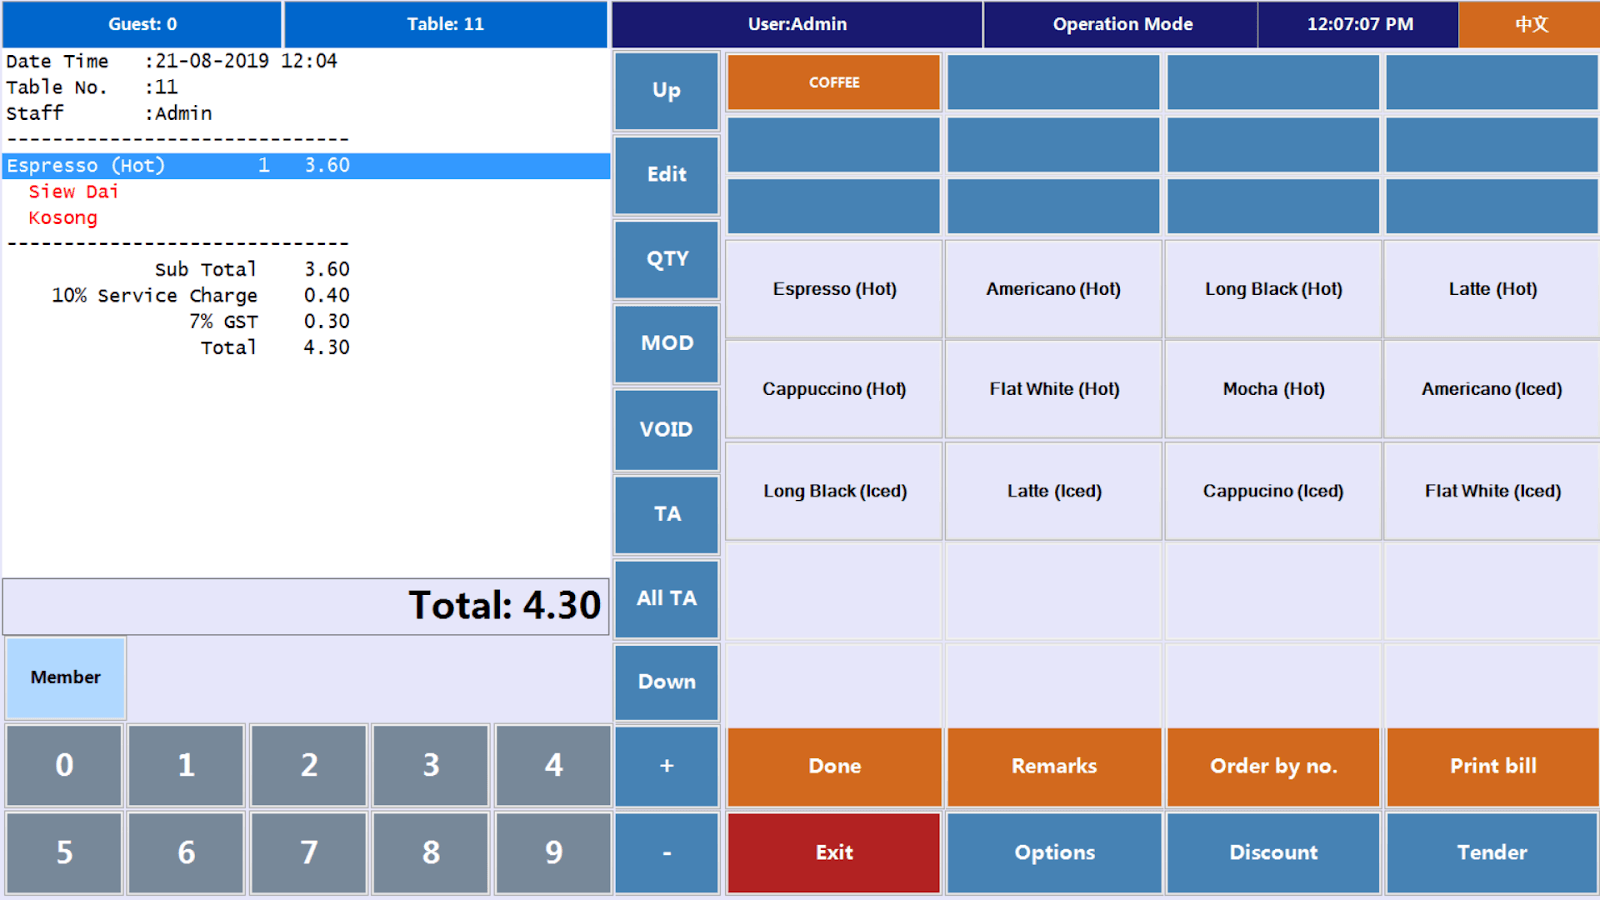Increase quantity with the plus button
The height and width of the screenshot is (900, 1600).
click(666, 766)
